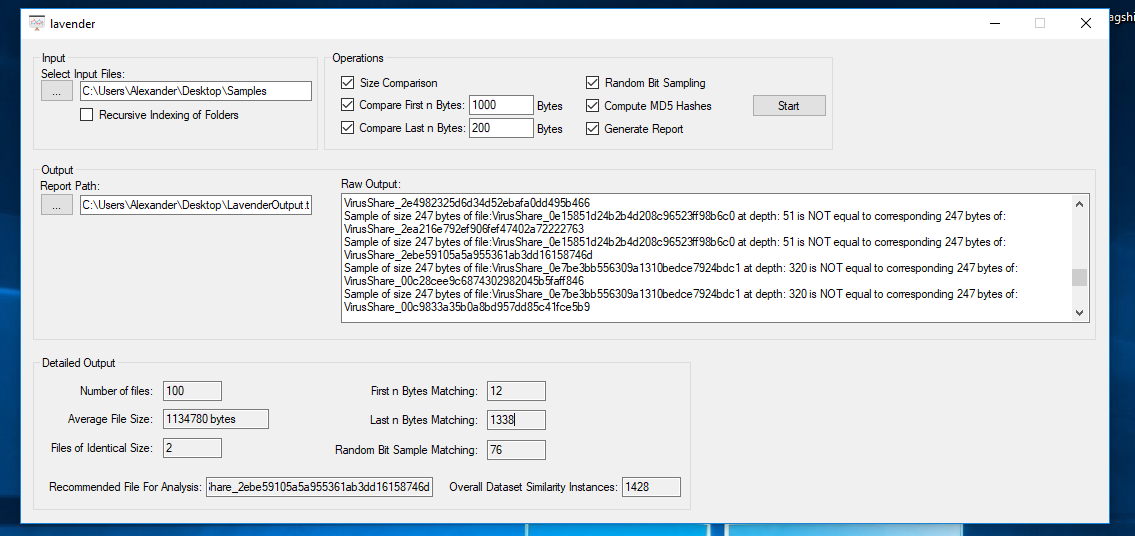This screenshot has height=536, width=1135.
Task: Toggle the Generate Report checkbox
Action: tap(593, 128)
